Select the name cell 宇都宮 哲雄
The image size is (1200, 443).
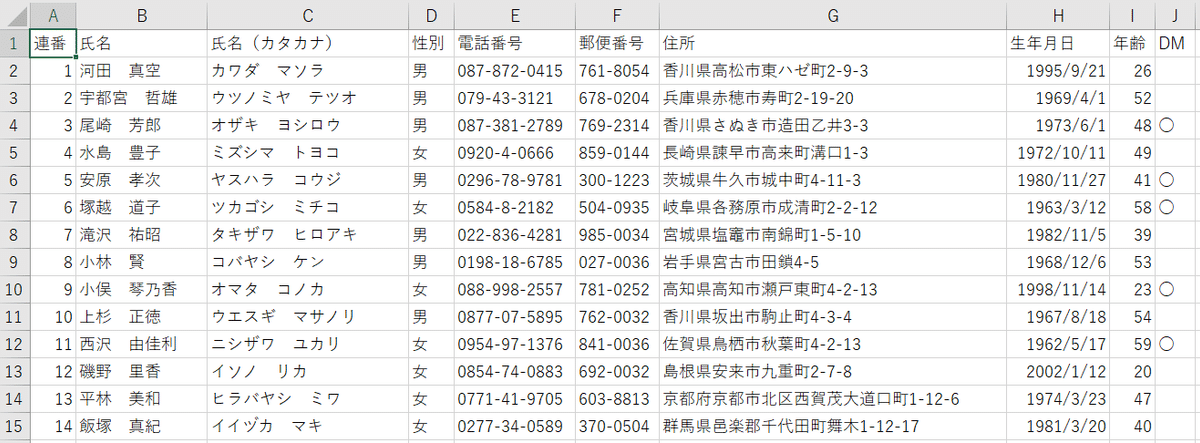(x=142, y=98)
